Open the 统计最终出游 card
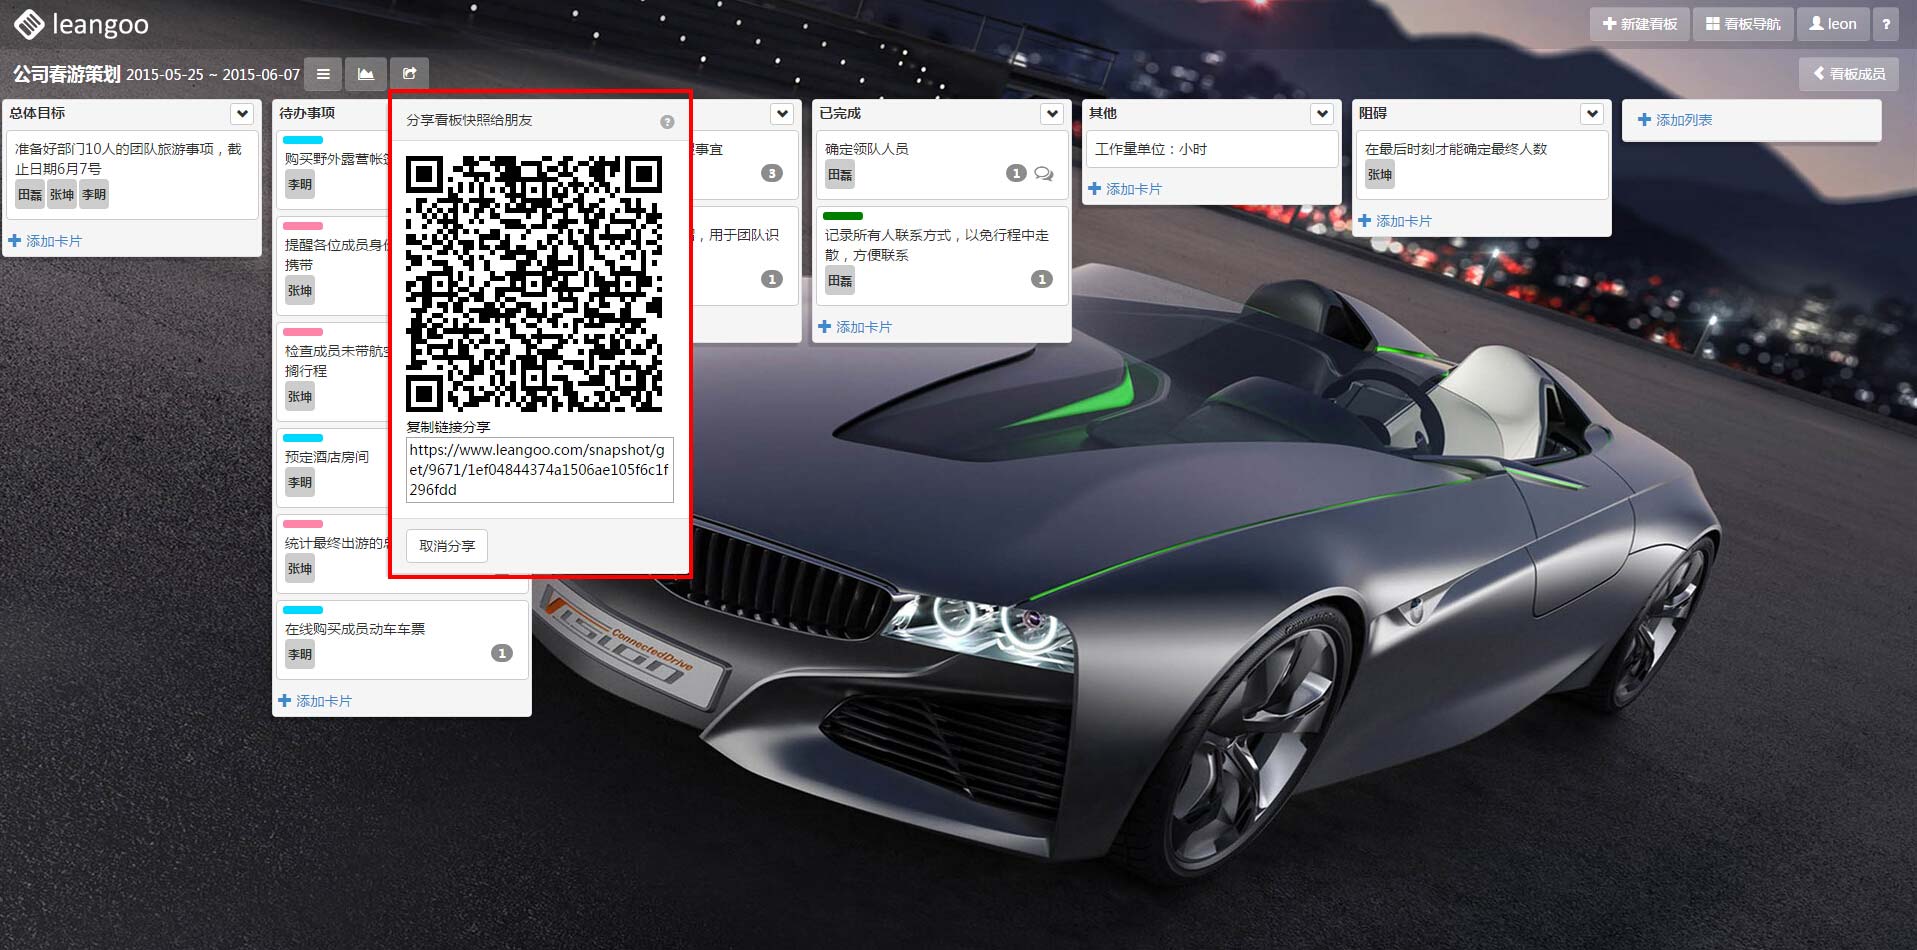Viewport: 1917px width, 950px height. 332,553
